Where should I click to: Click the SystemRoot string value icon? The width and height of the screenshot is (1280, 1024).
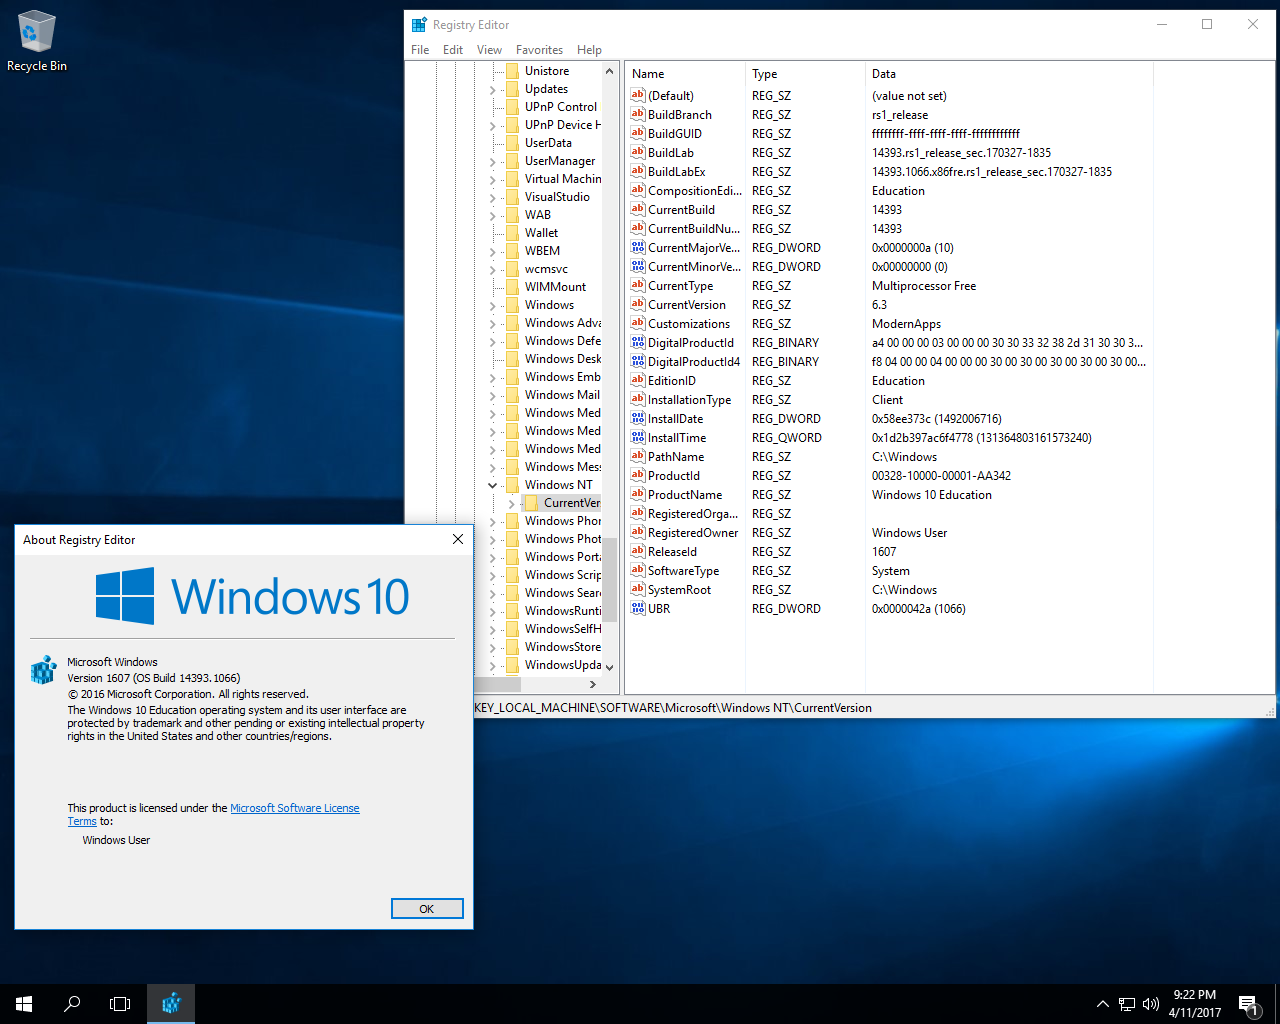click(x=638, y=589)
